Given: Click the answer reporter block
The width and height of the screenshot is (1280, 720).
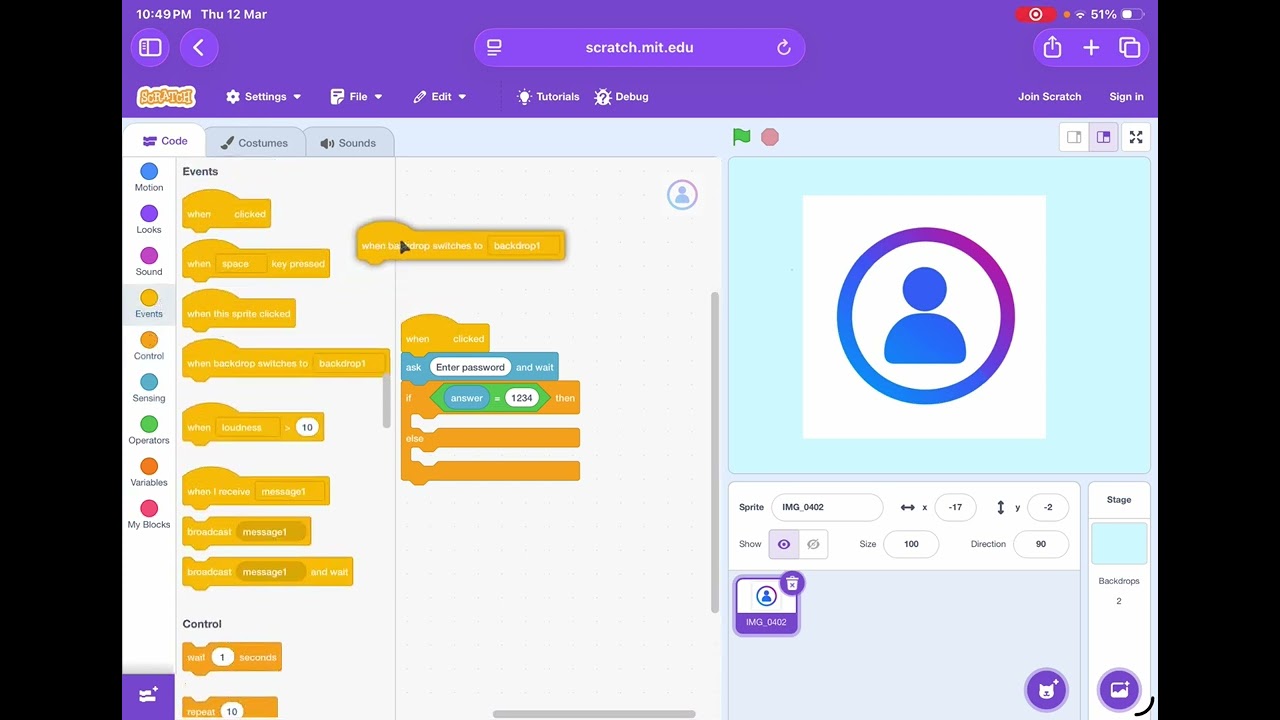Looking at the screenshot, I should coord(466,398).
